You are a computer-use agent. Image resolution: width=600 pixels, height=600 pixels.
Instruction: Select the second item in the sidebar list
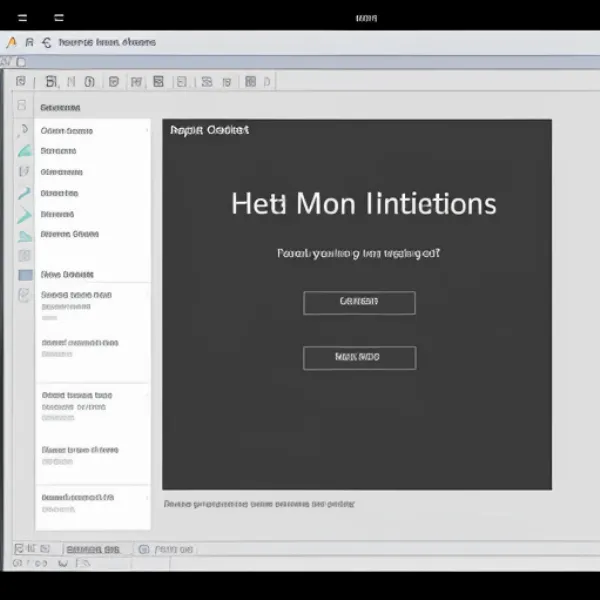tap(58, 151)
